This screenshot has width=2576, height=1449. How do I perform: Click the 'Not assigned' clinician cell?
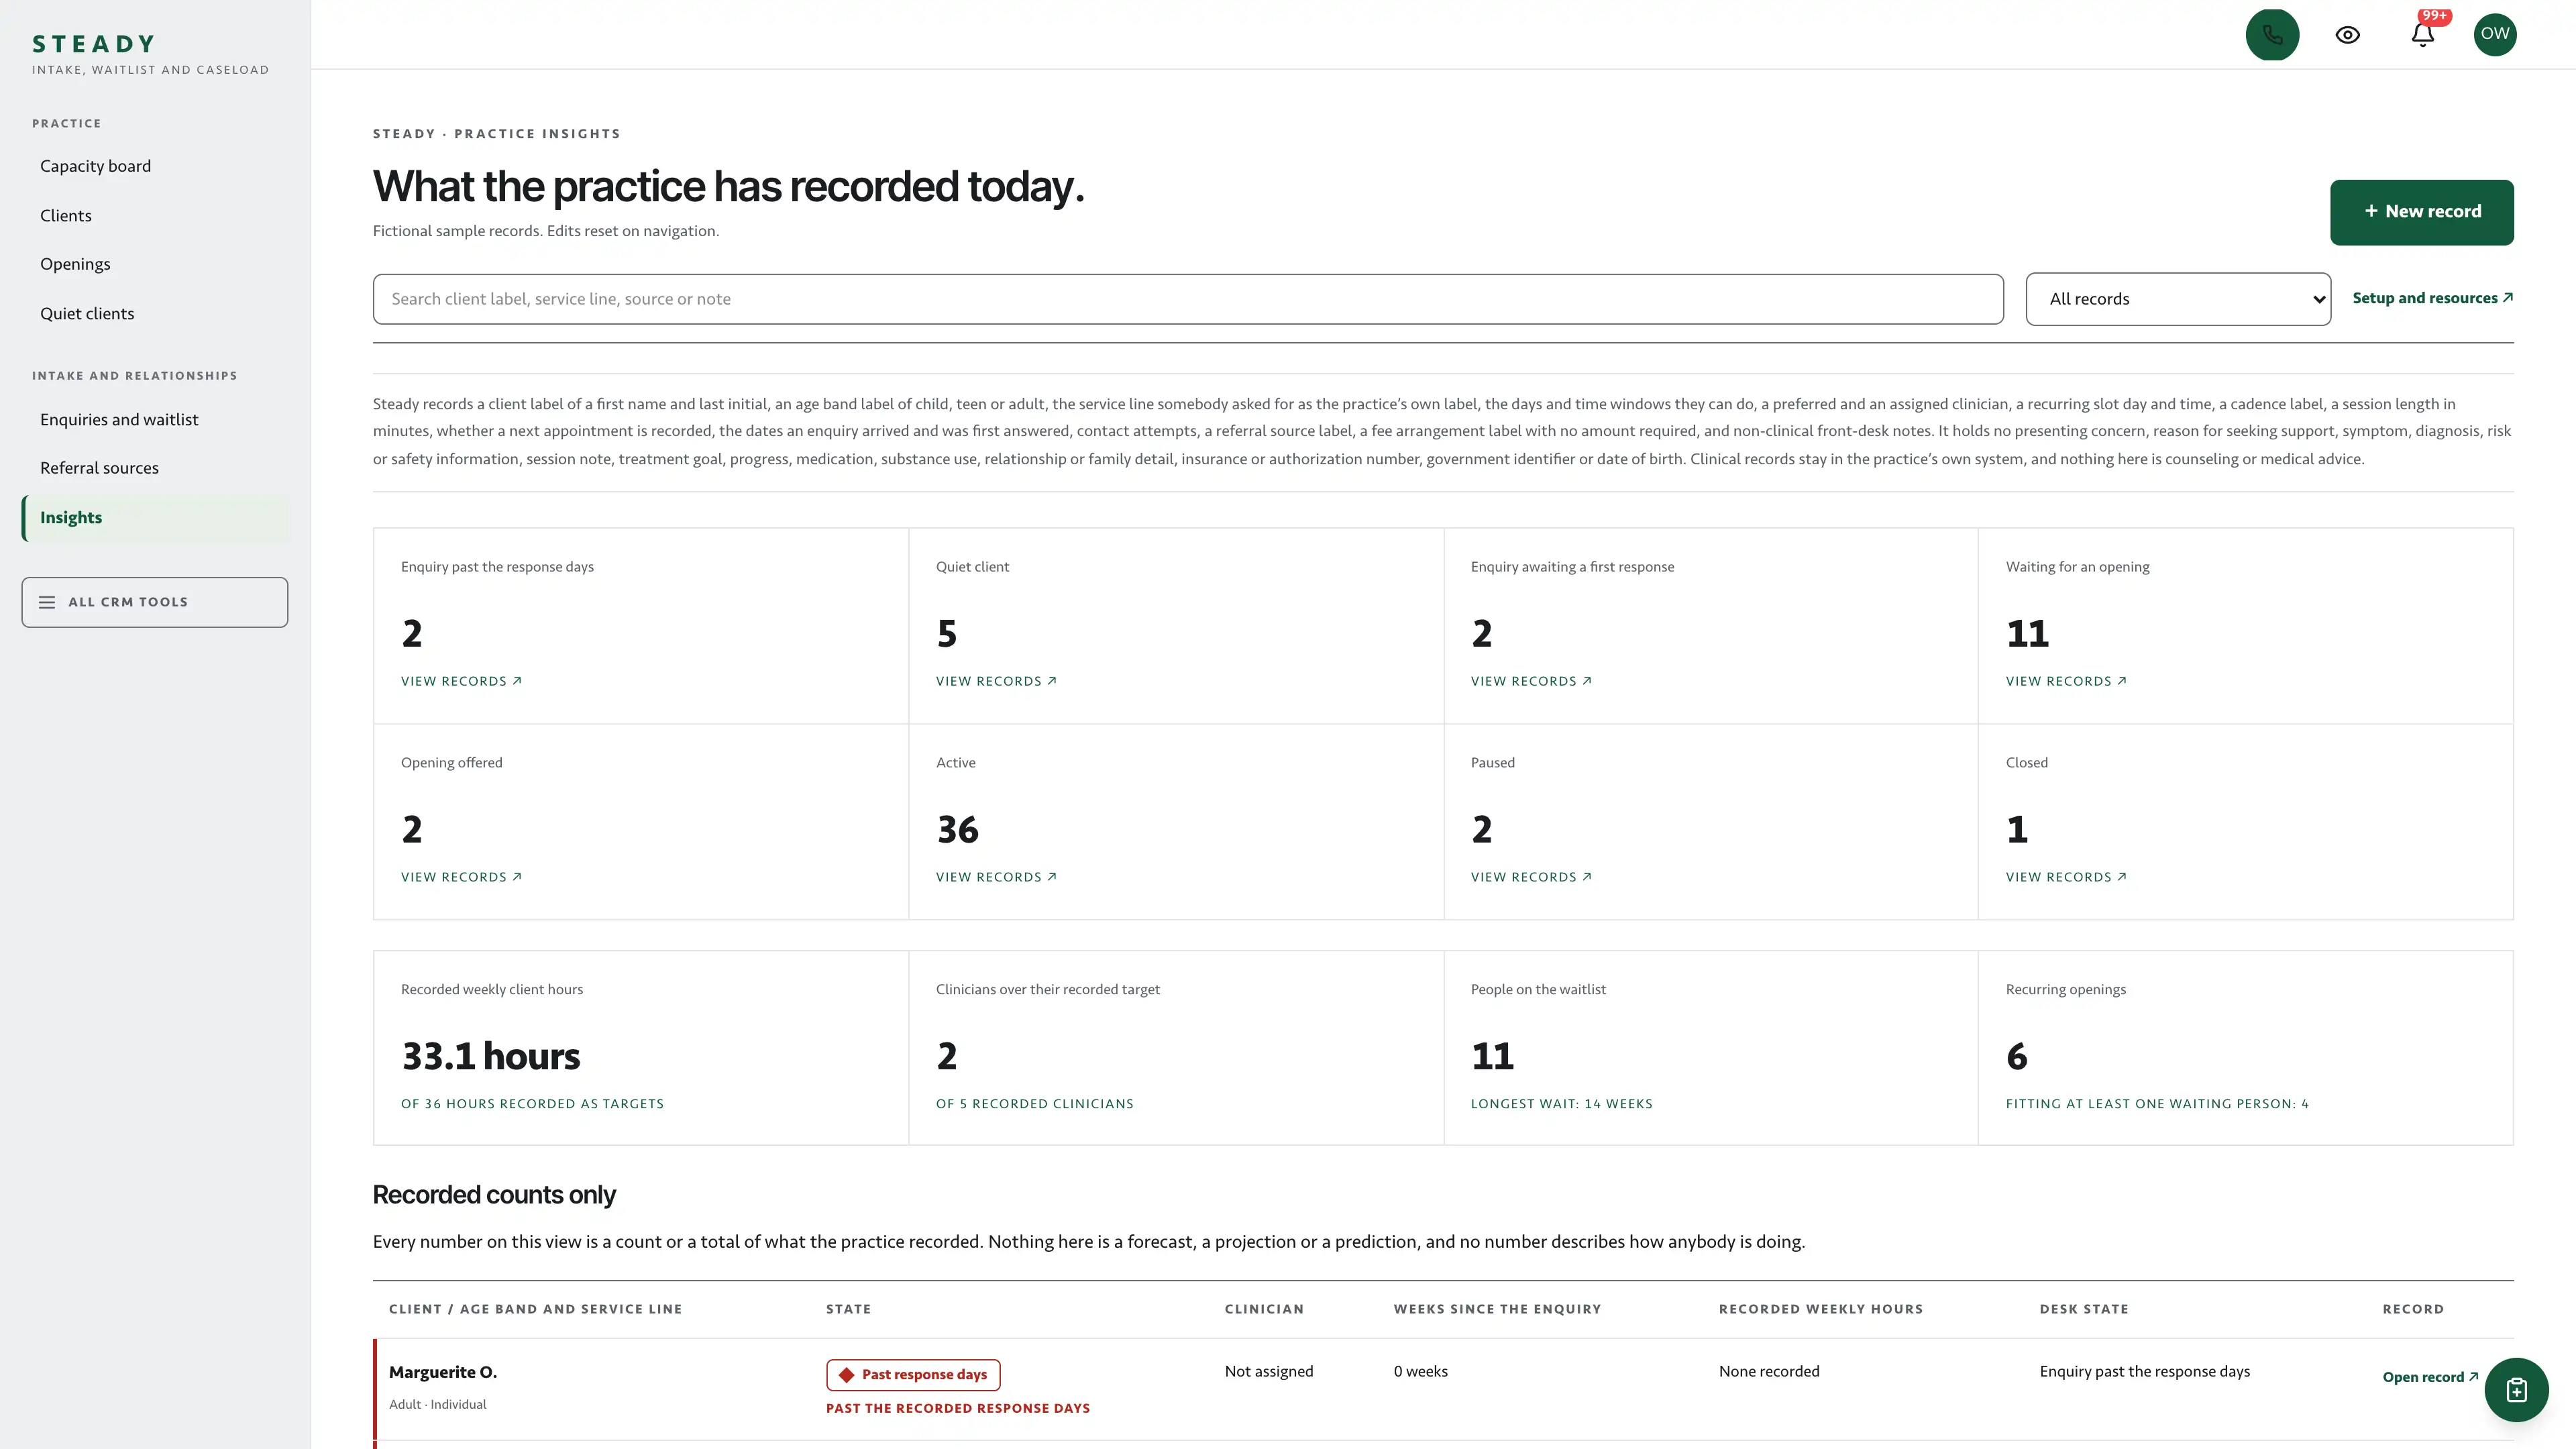pos(1269,1371)
